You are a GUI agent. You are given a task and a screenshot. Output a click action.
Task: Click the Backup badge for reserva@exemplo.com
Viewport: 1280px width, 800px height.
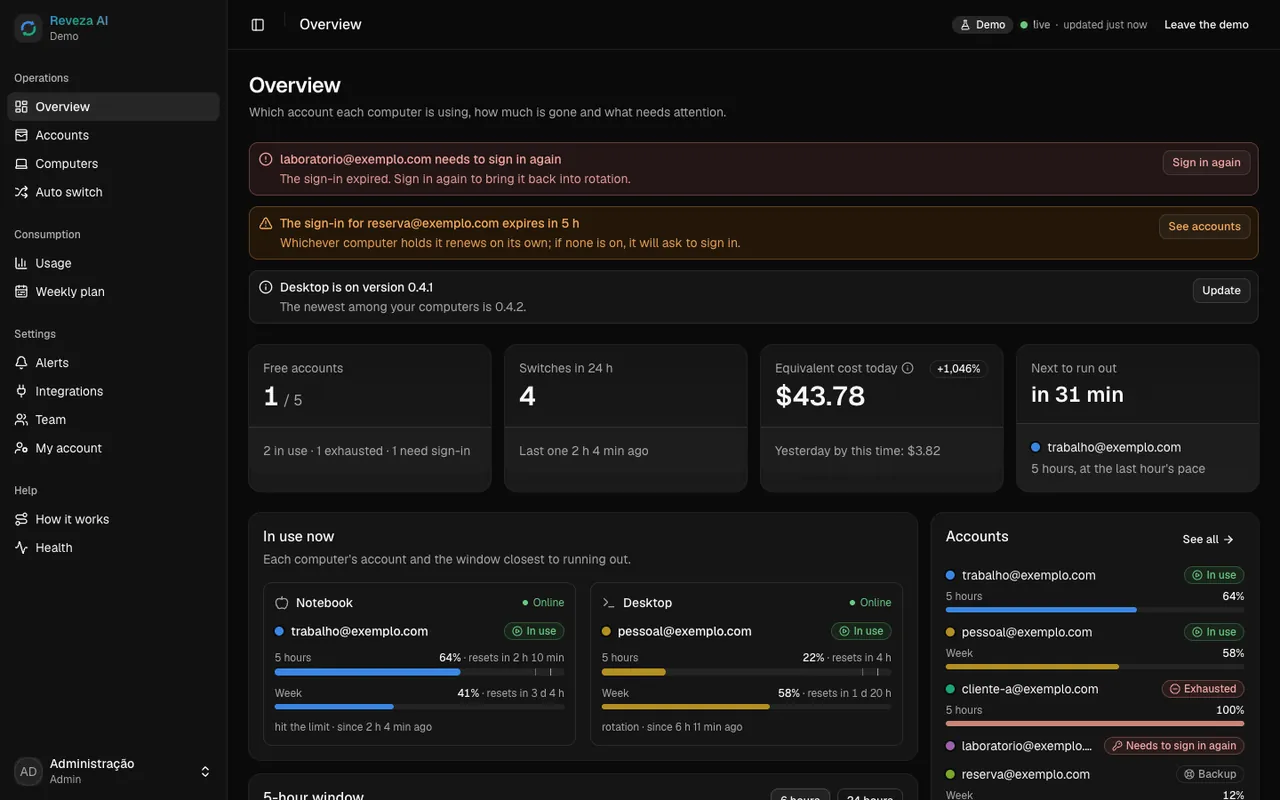[x=1210, y=774]
